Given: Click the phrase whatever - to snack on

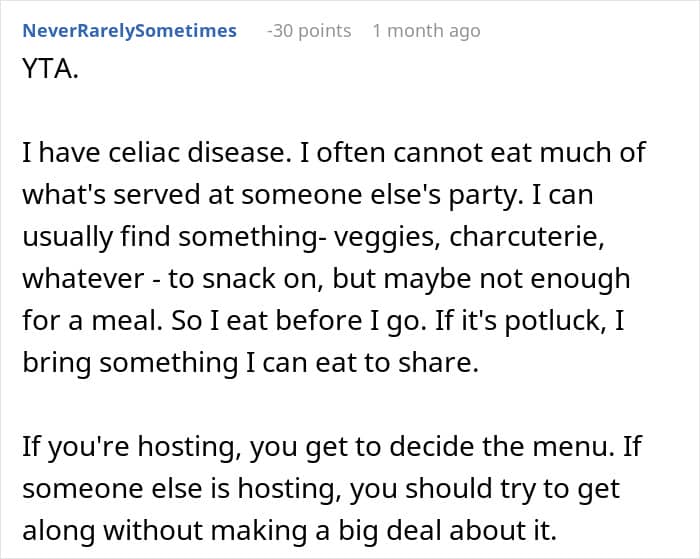Looking at the screenshot, I should 173,280.
